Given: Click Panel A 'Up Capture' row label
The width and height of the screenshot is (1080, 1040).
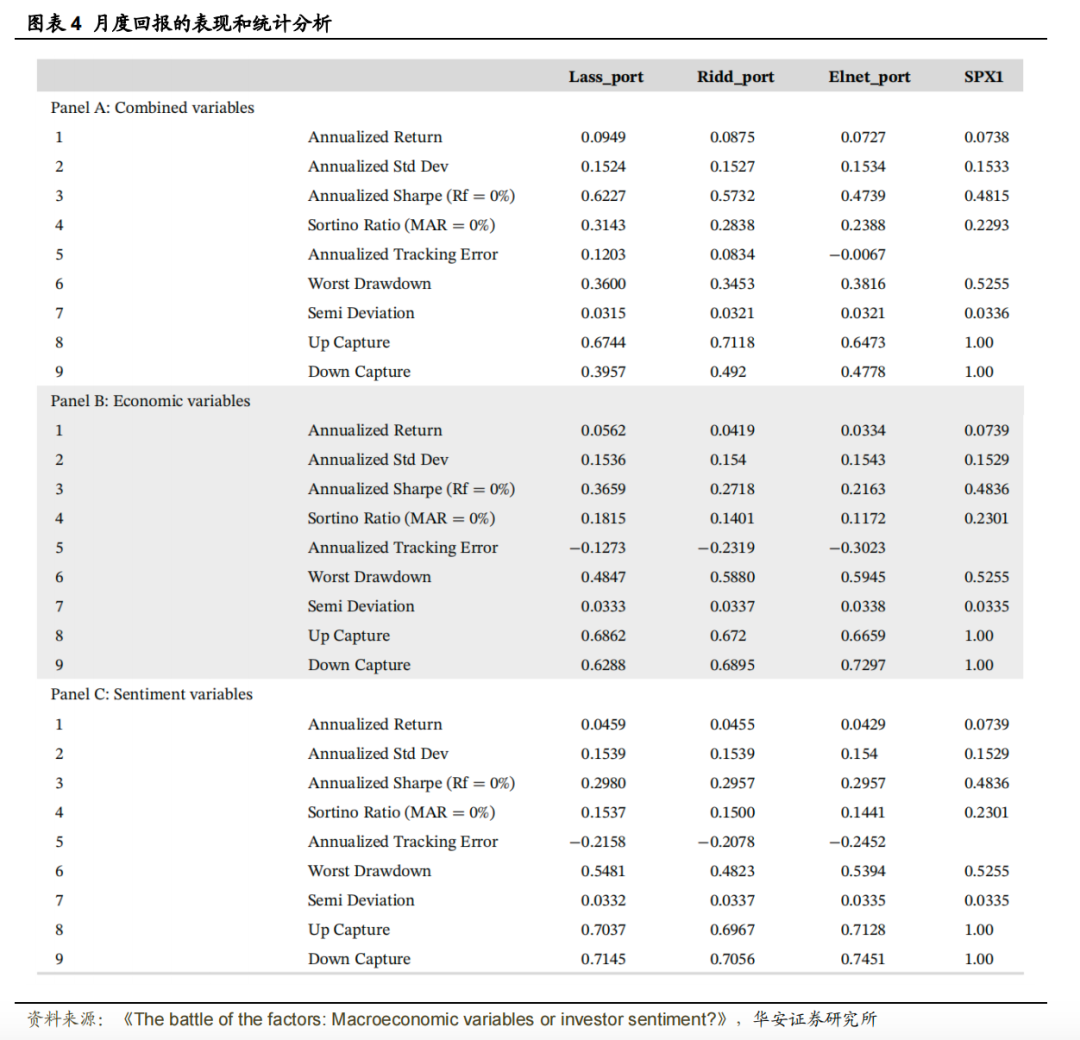Looking at the screenshot, I should [349, 342].
